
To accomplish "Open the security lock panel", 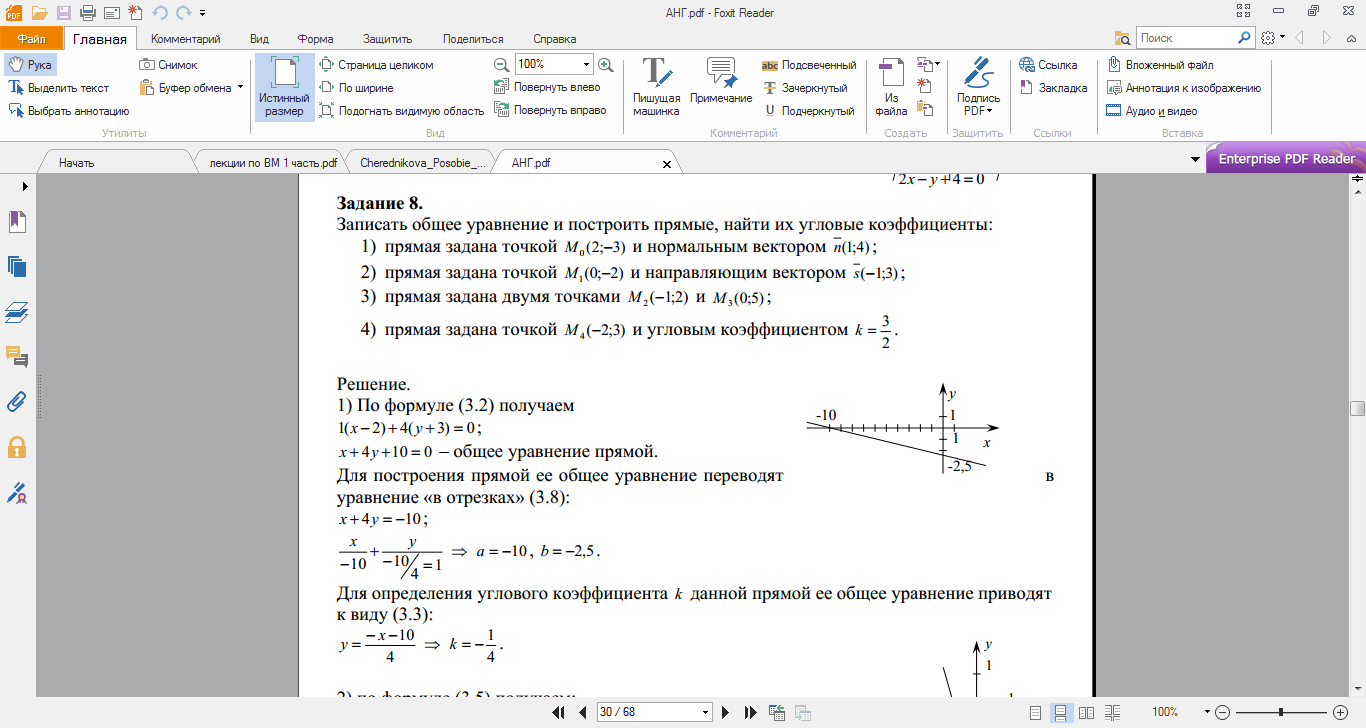I will pos(17,447).
